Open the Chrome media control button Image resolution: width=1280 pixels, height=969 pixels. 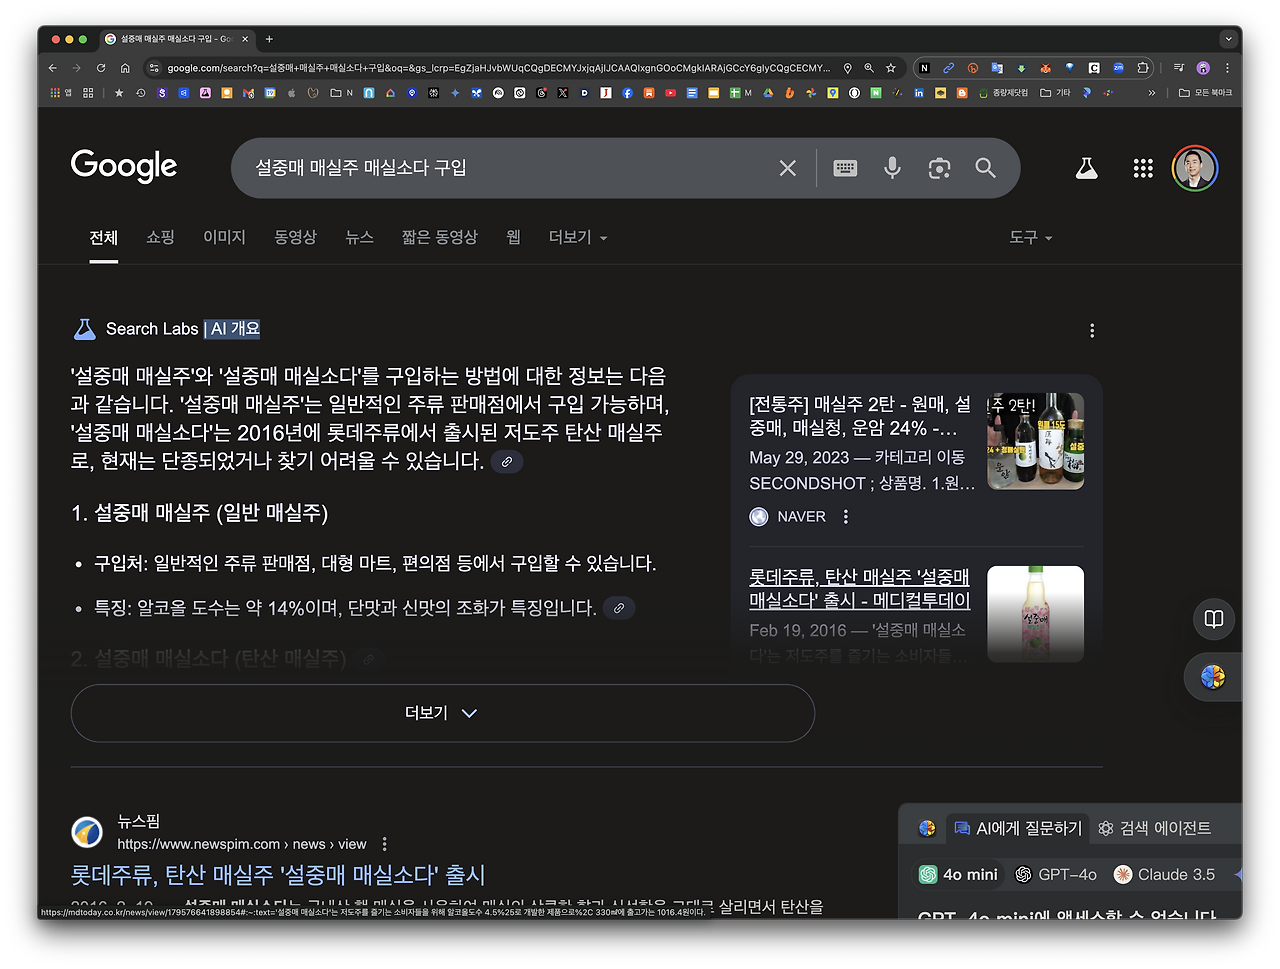[1179, 68]
